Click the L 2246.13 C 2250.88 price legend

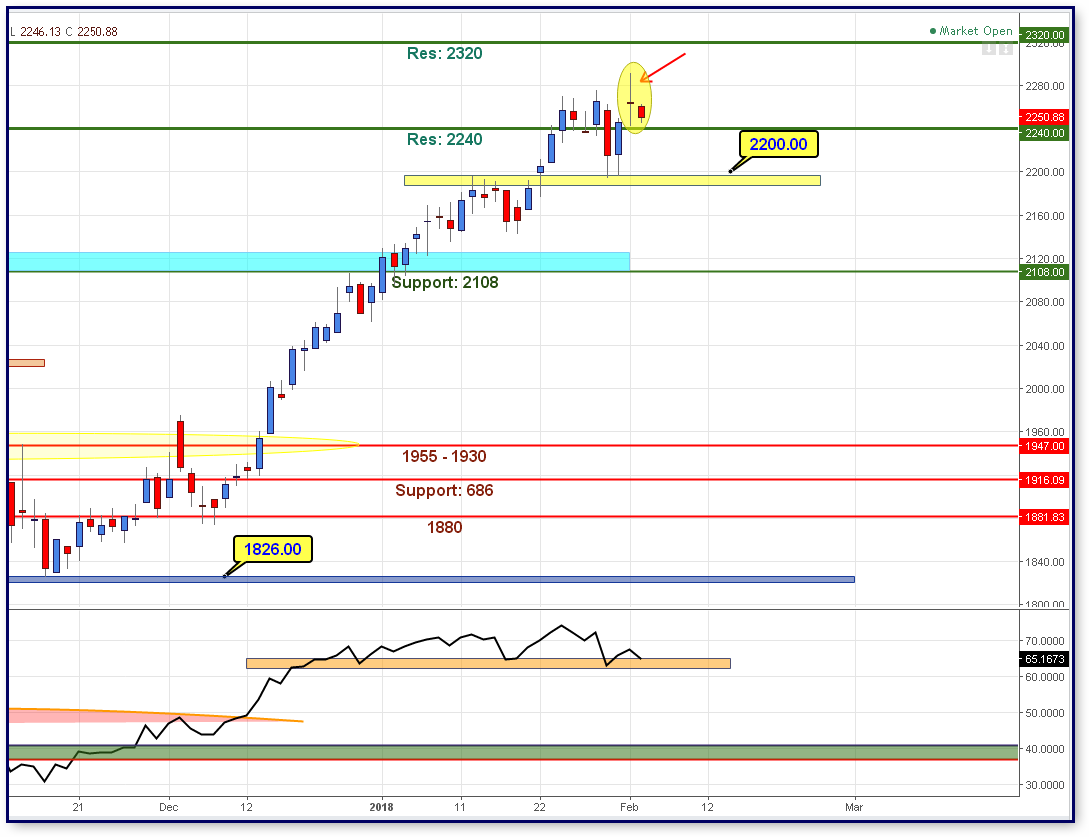(64, 31)
